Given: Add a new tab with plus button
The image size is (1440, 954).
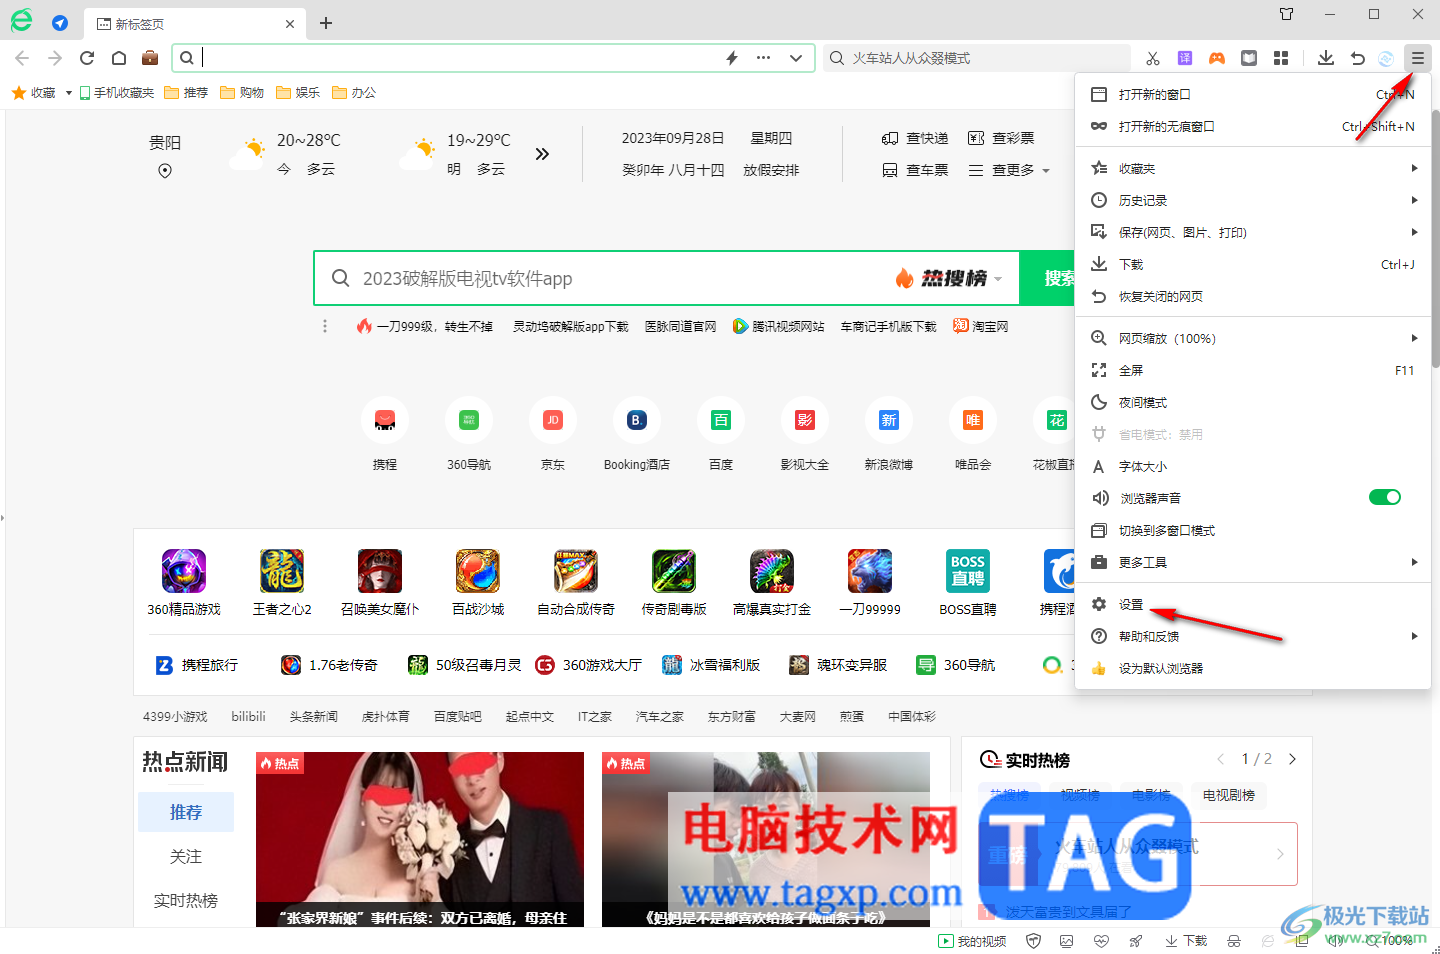Looking at the screenshot, I should [326, 23].
